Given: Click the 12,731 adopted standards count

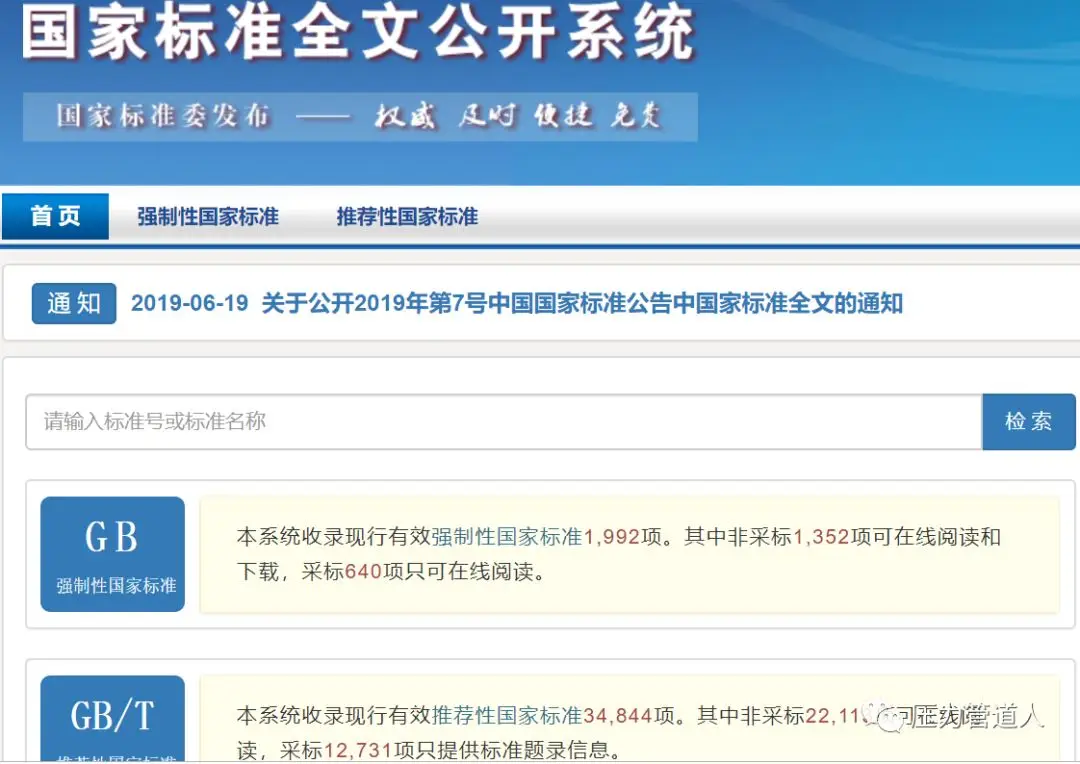Looking at the screenshot, I should click(358, 750).
